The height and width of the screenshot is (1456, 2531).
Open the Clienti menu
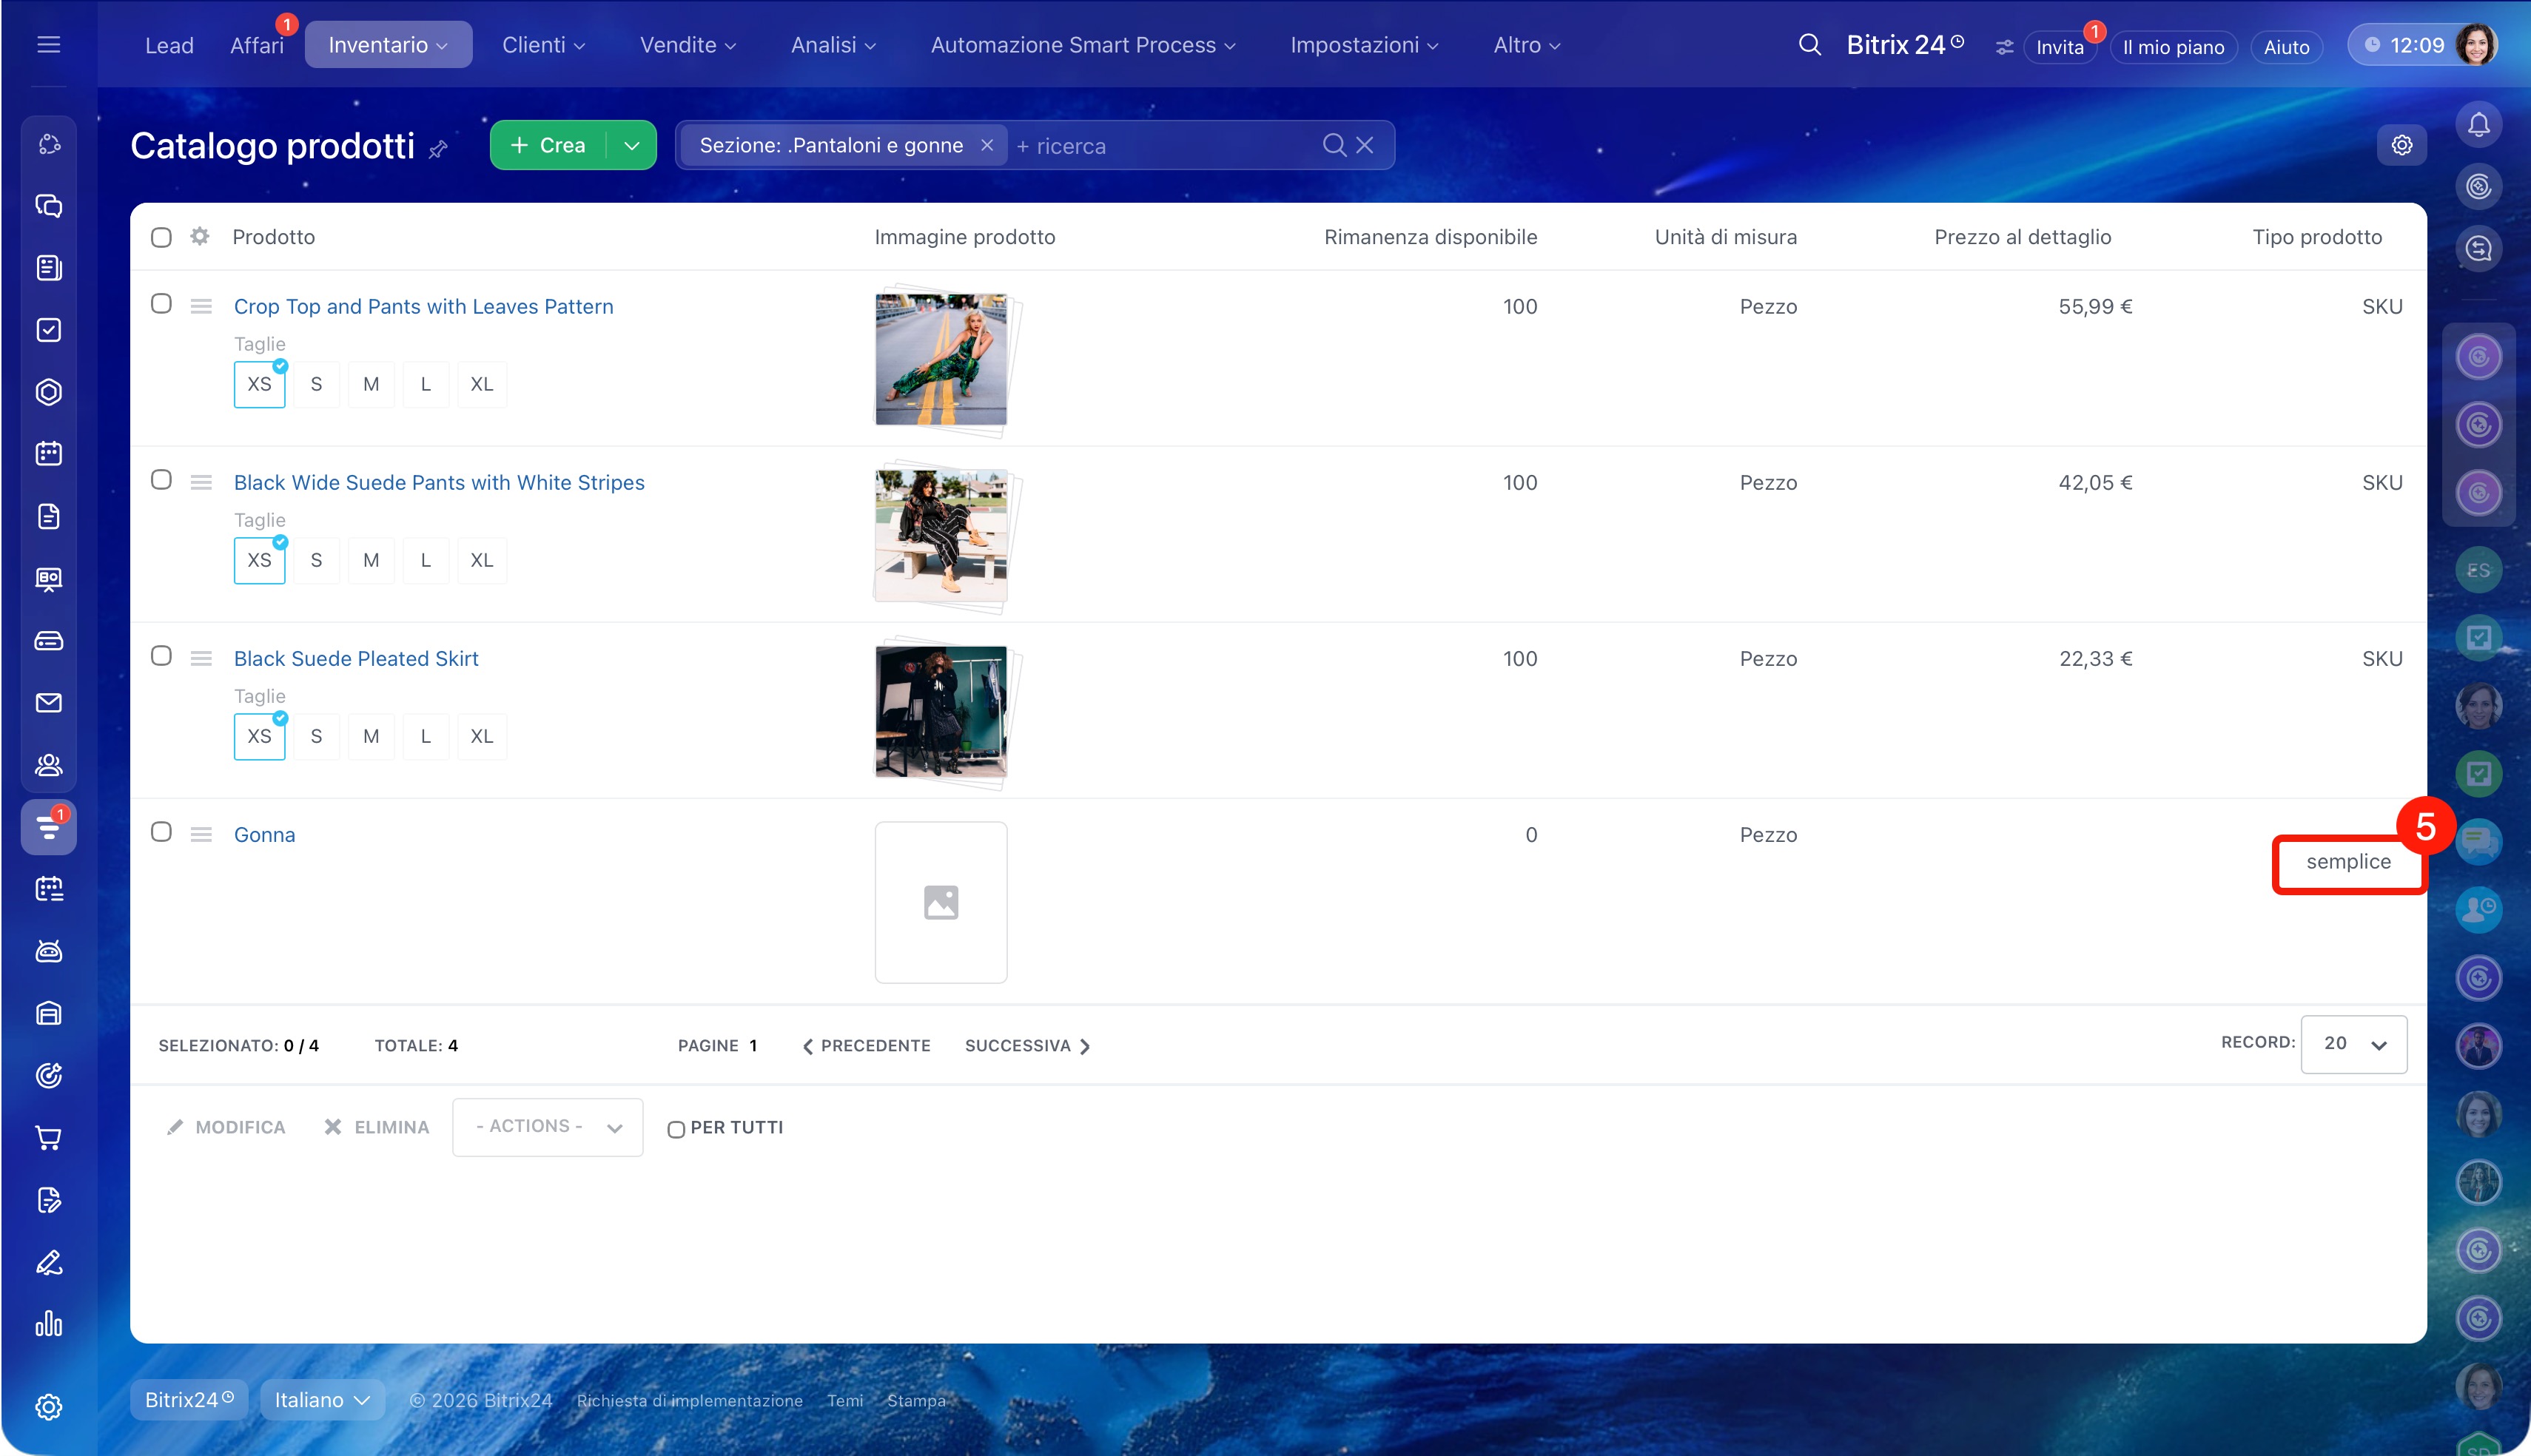[542, 45]
